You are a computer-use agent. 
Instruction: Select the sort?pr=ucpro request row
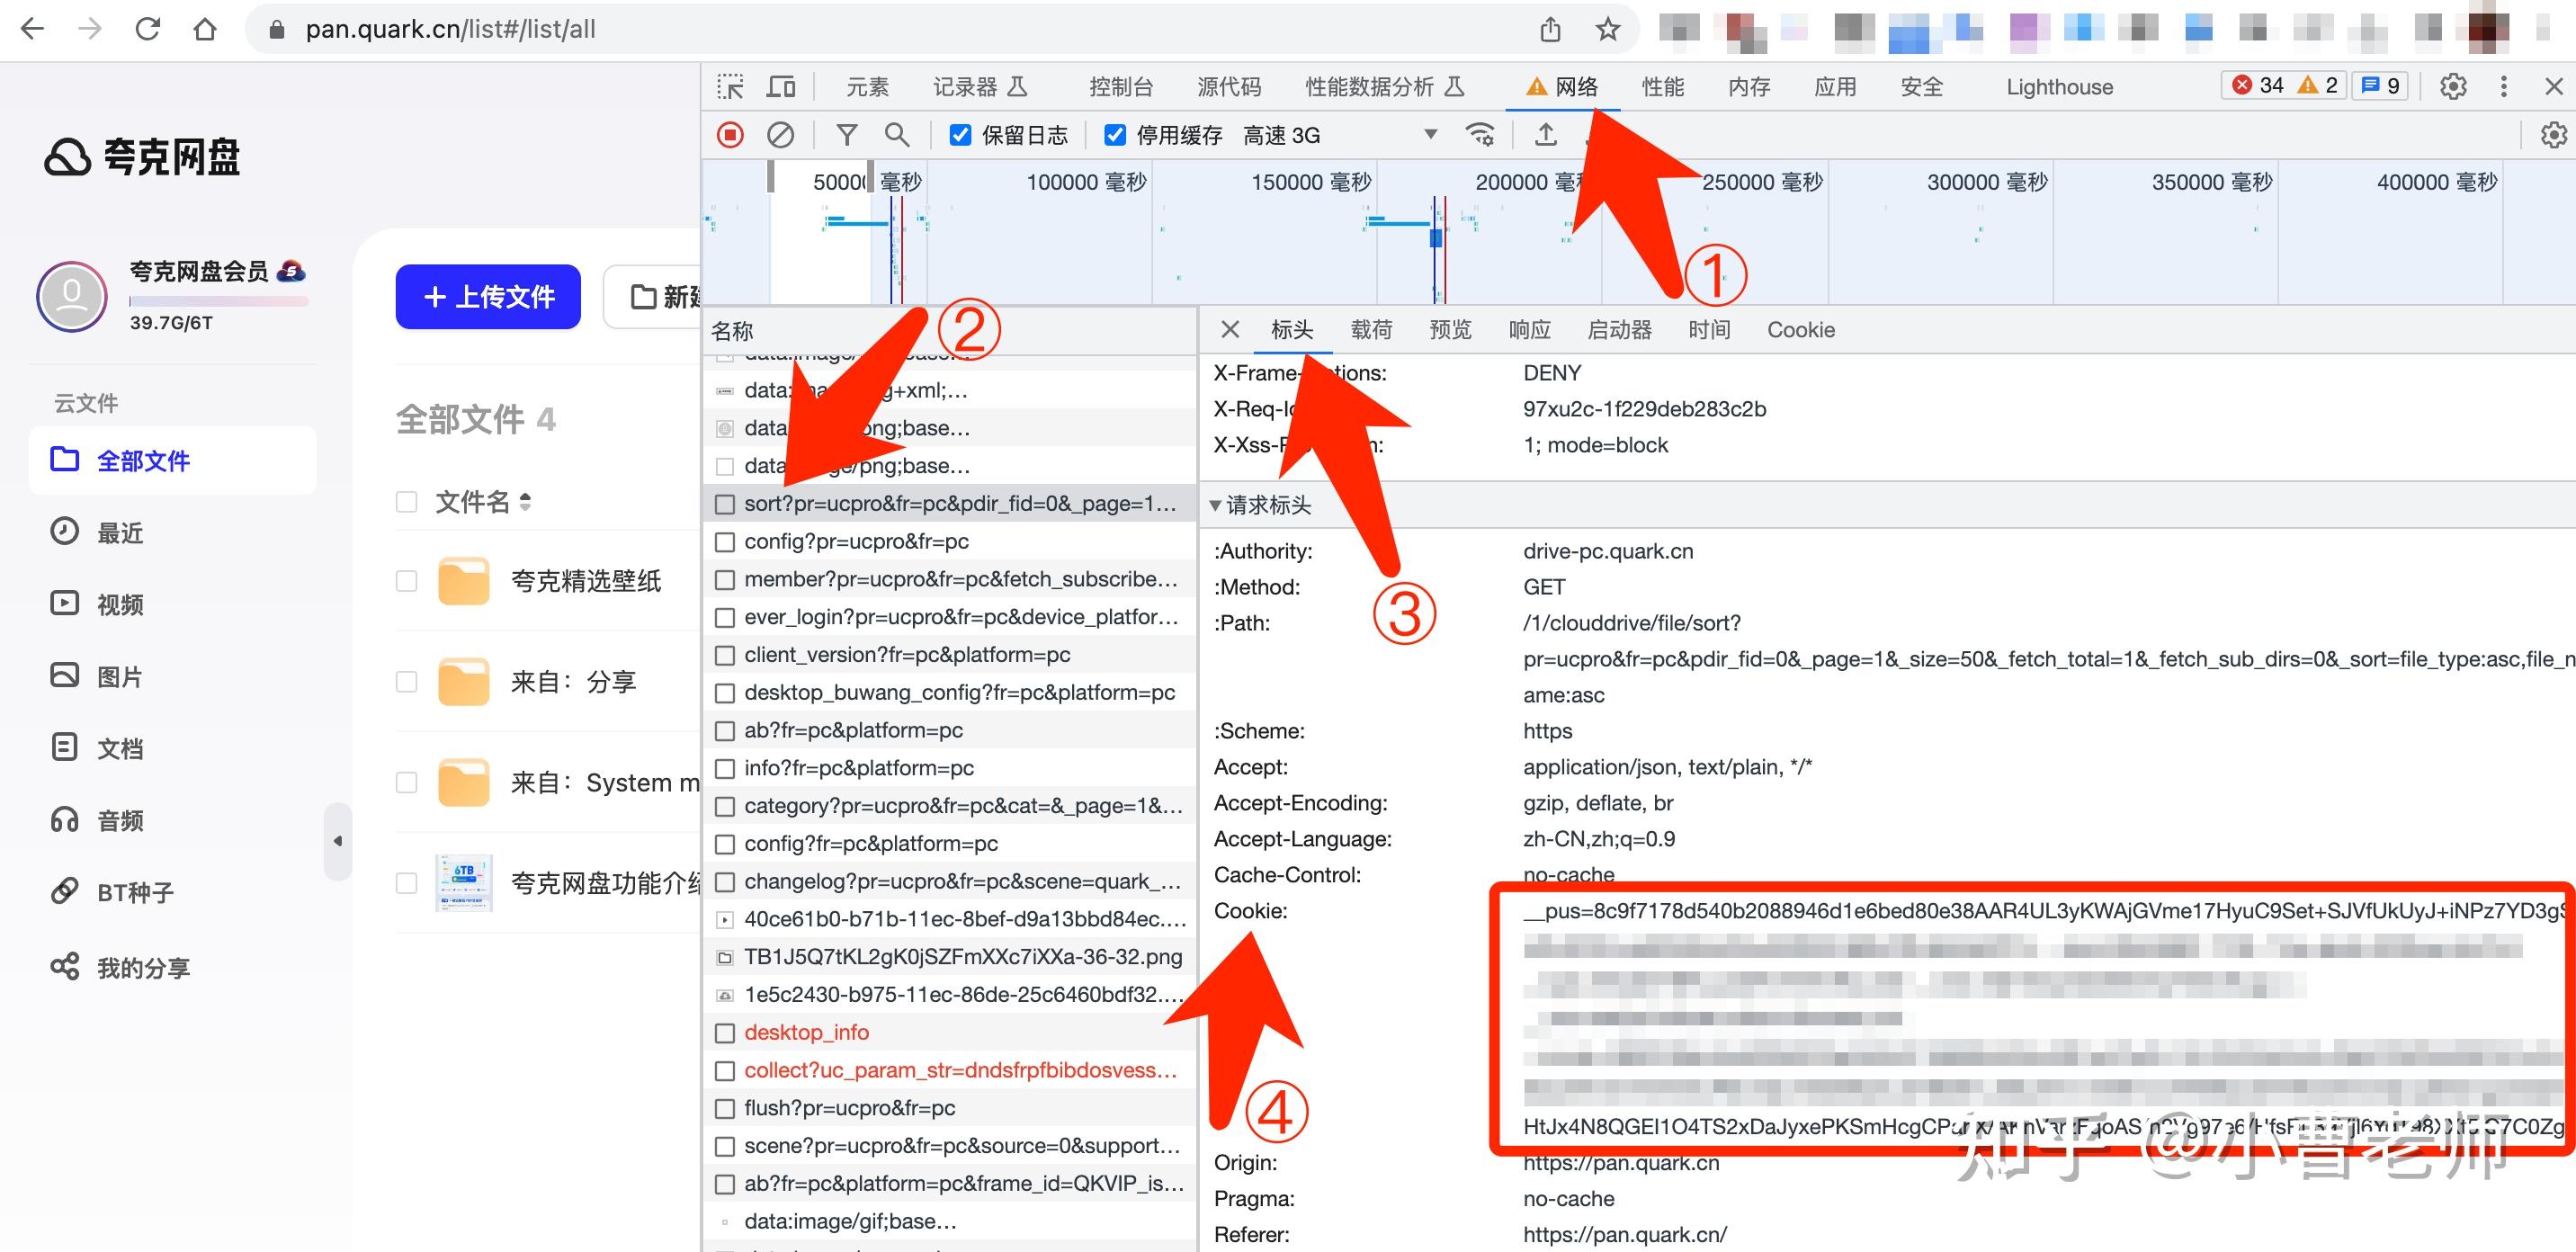pos(950,503)
